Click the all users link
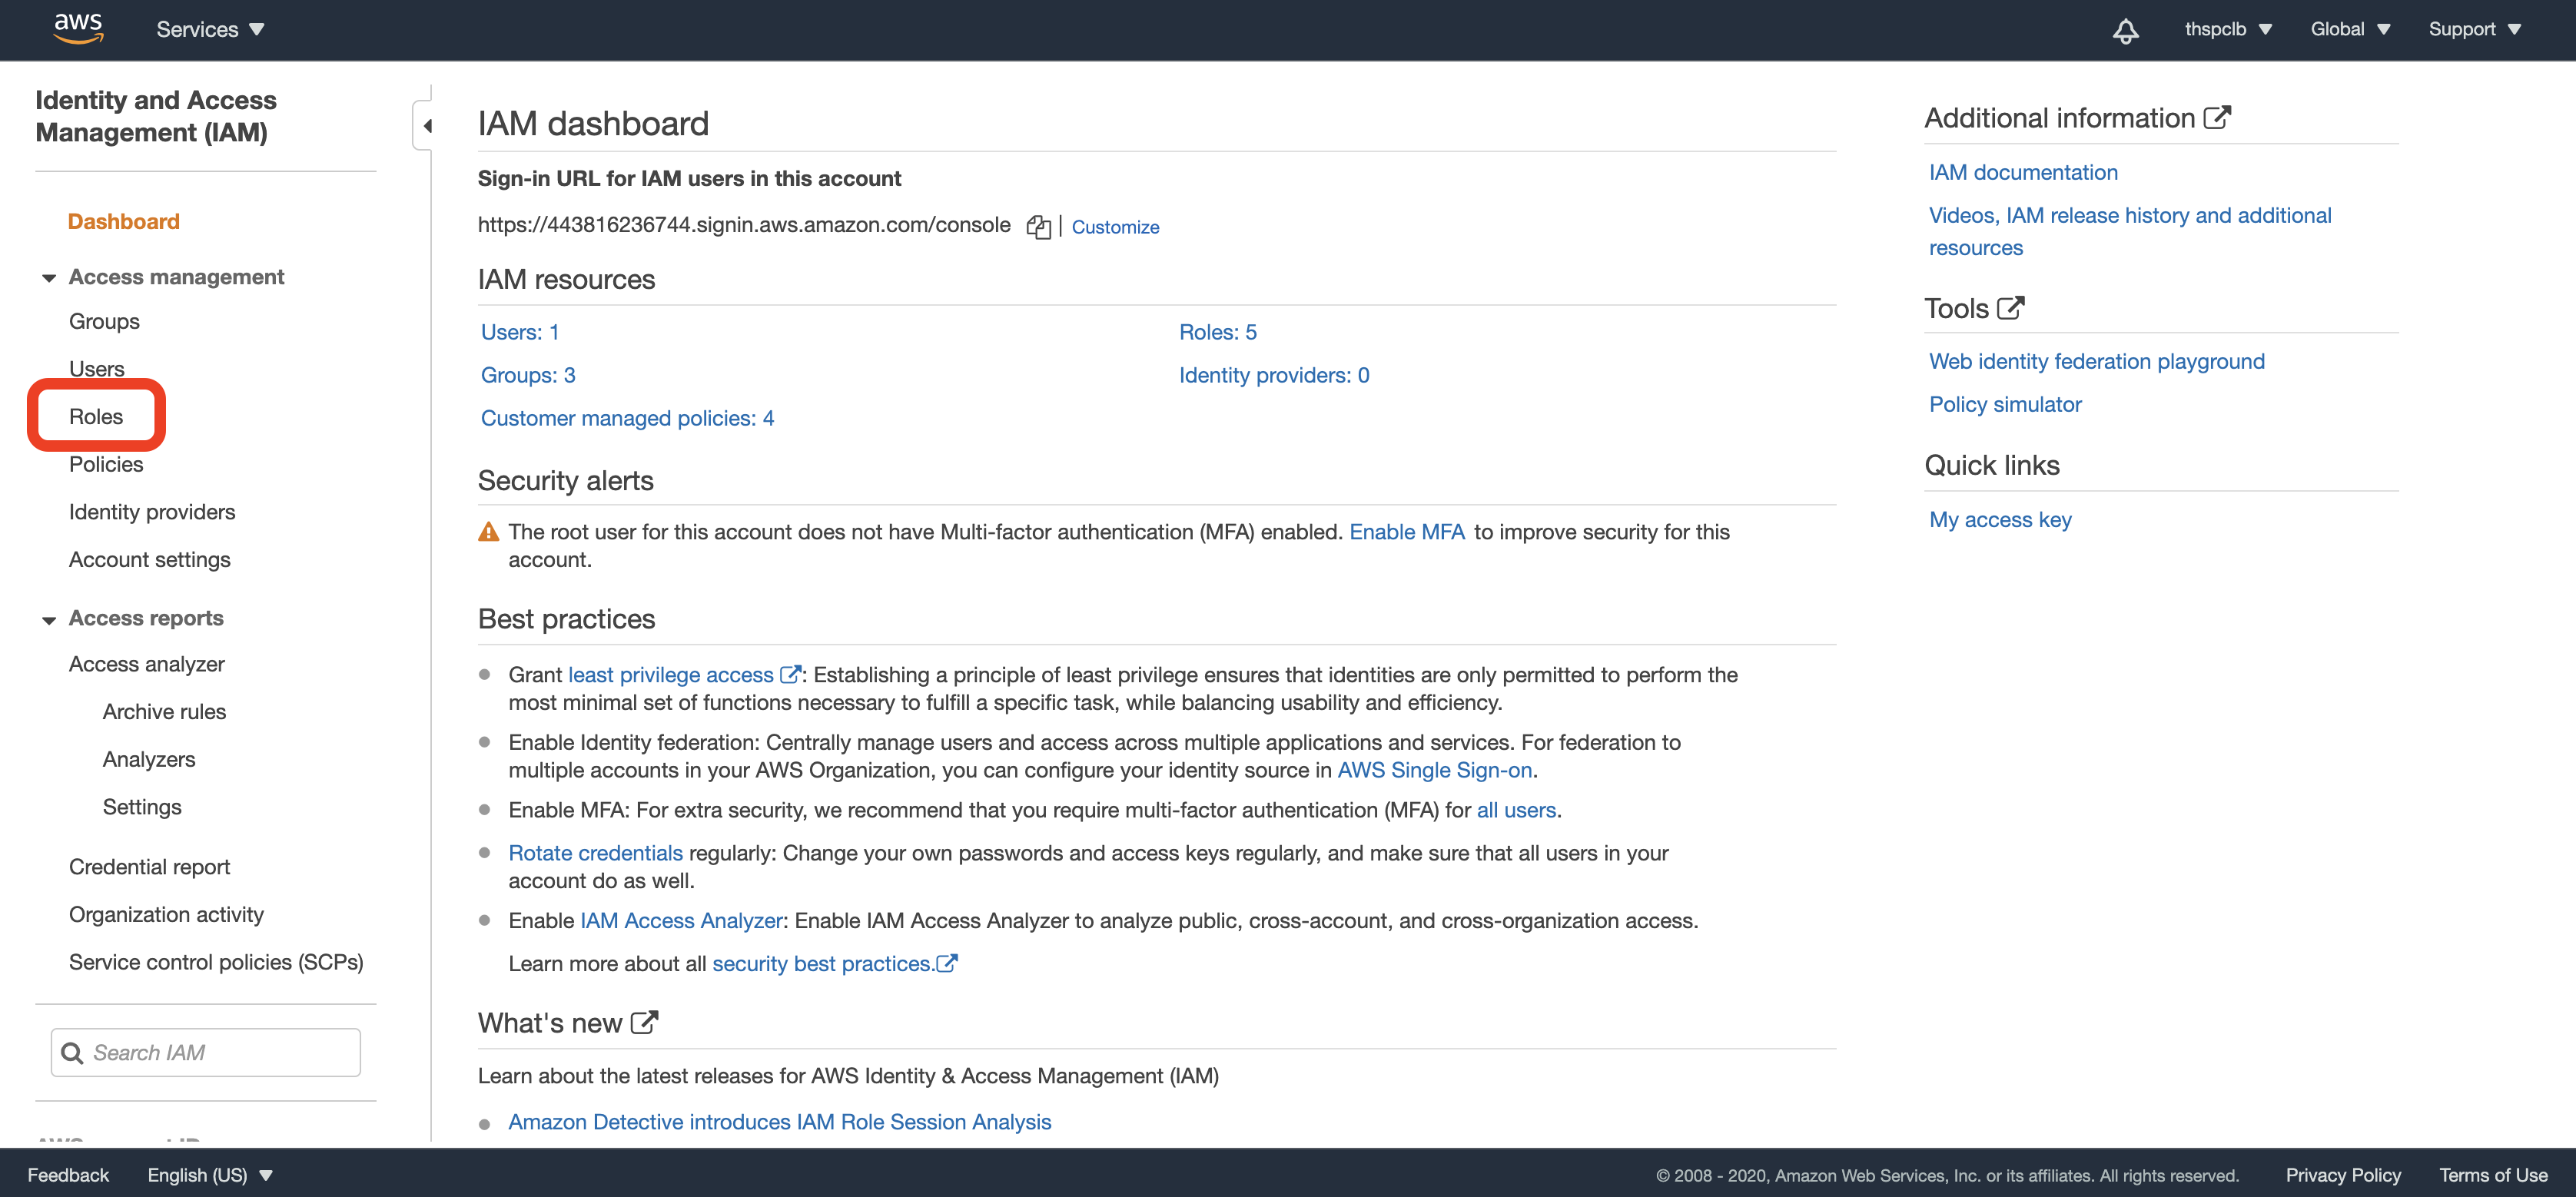 tap(1516, 810)
